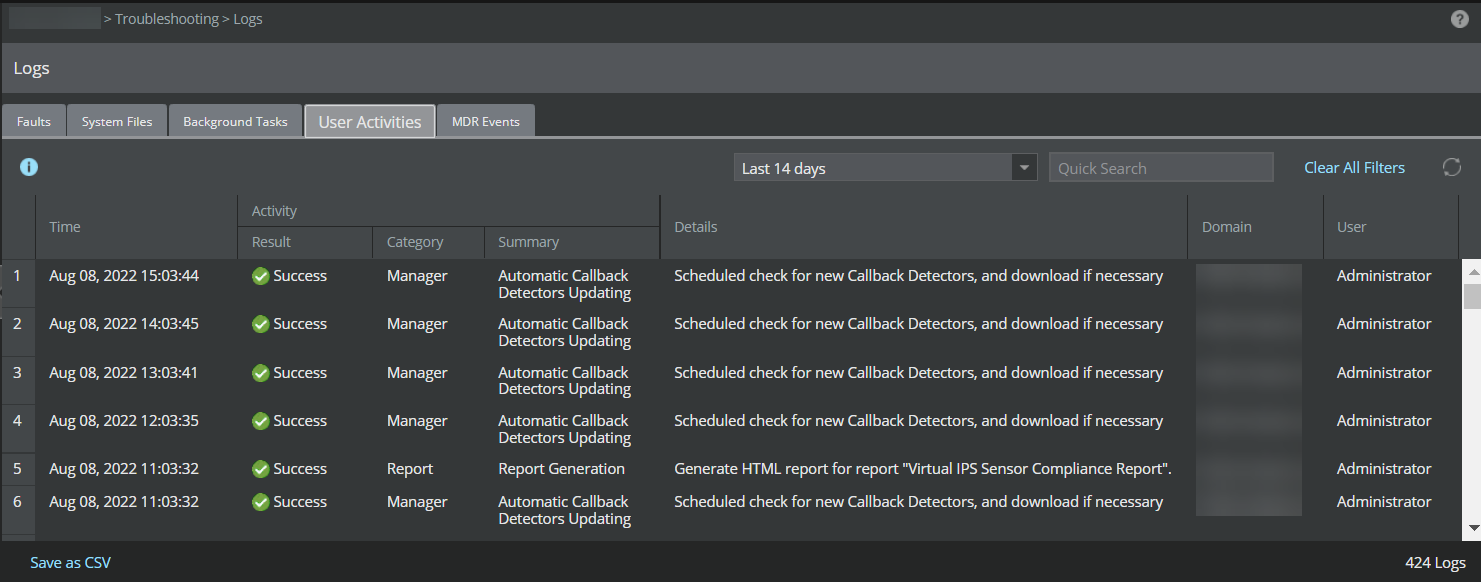Switch to the Faults tab

(34, 121)
